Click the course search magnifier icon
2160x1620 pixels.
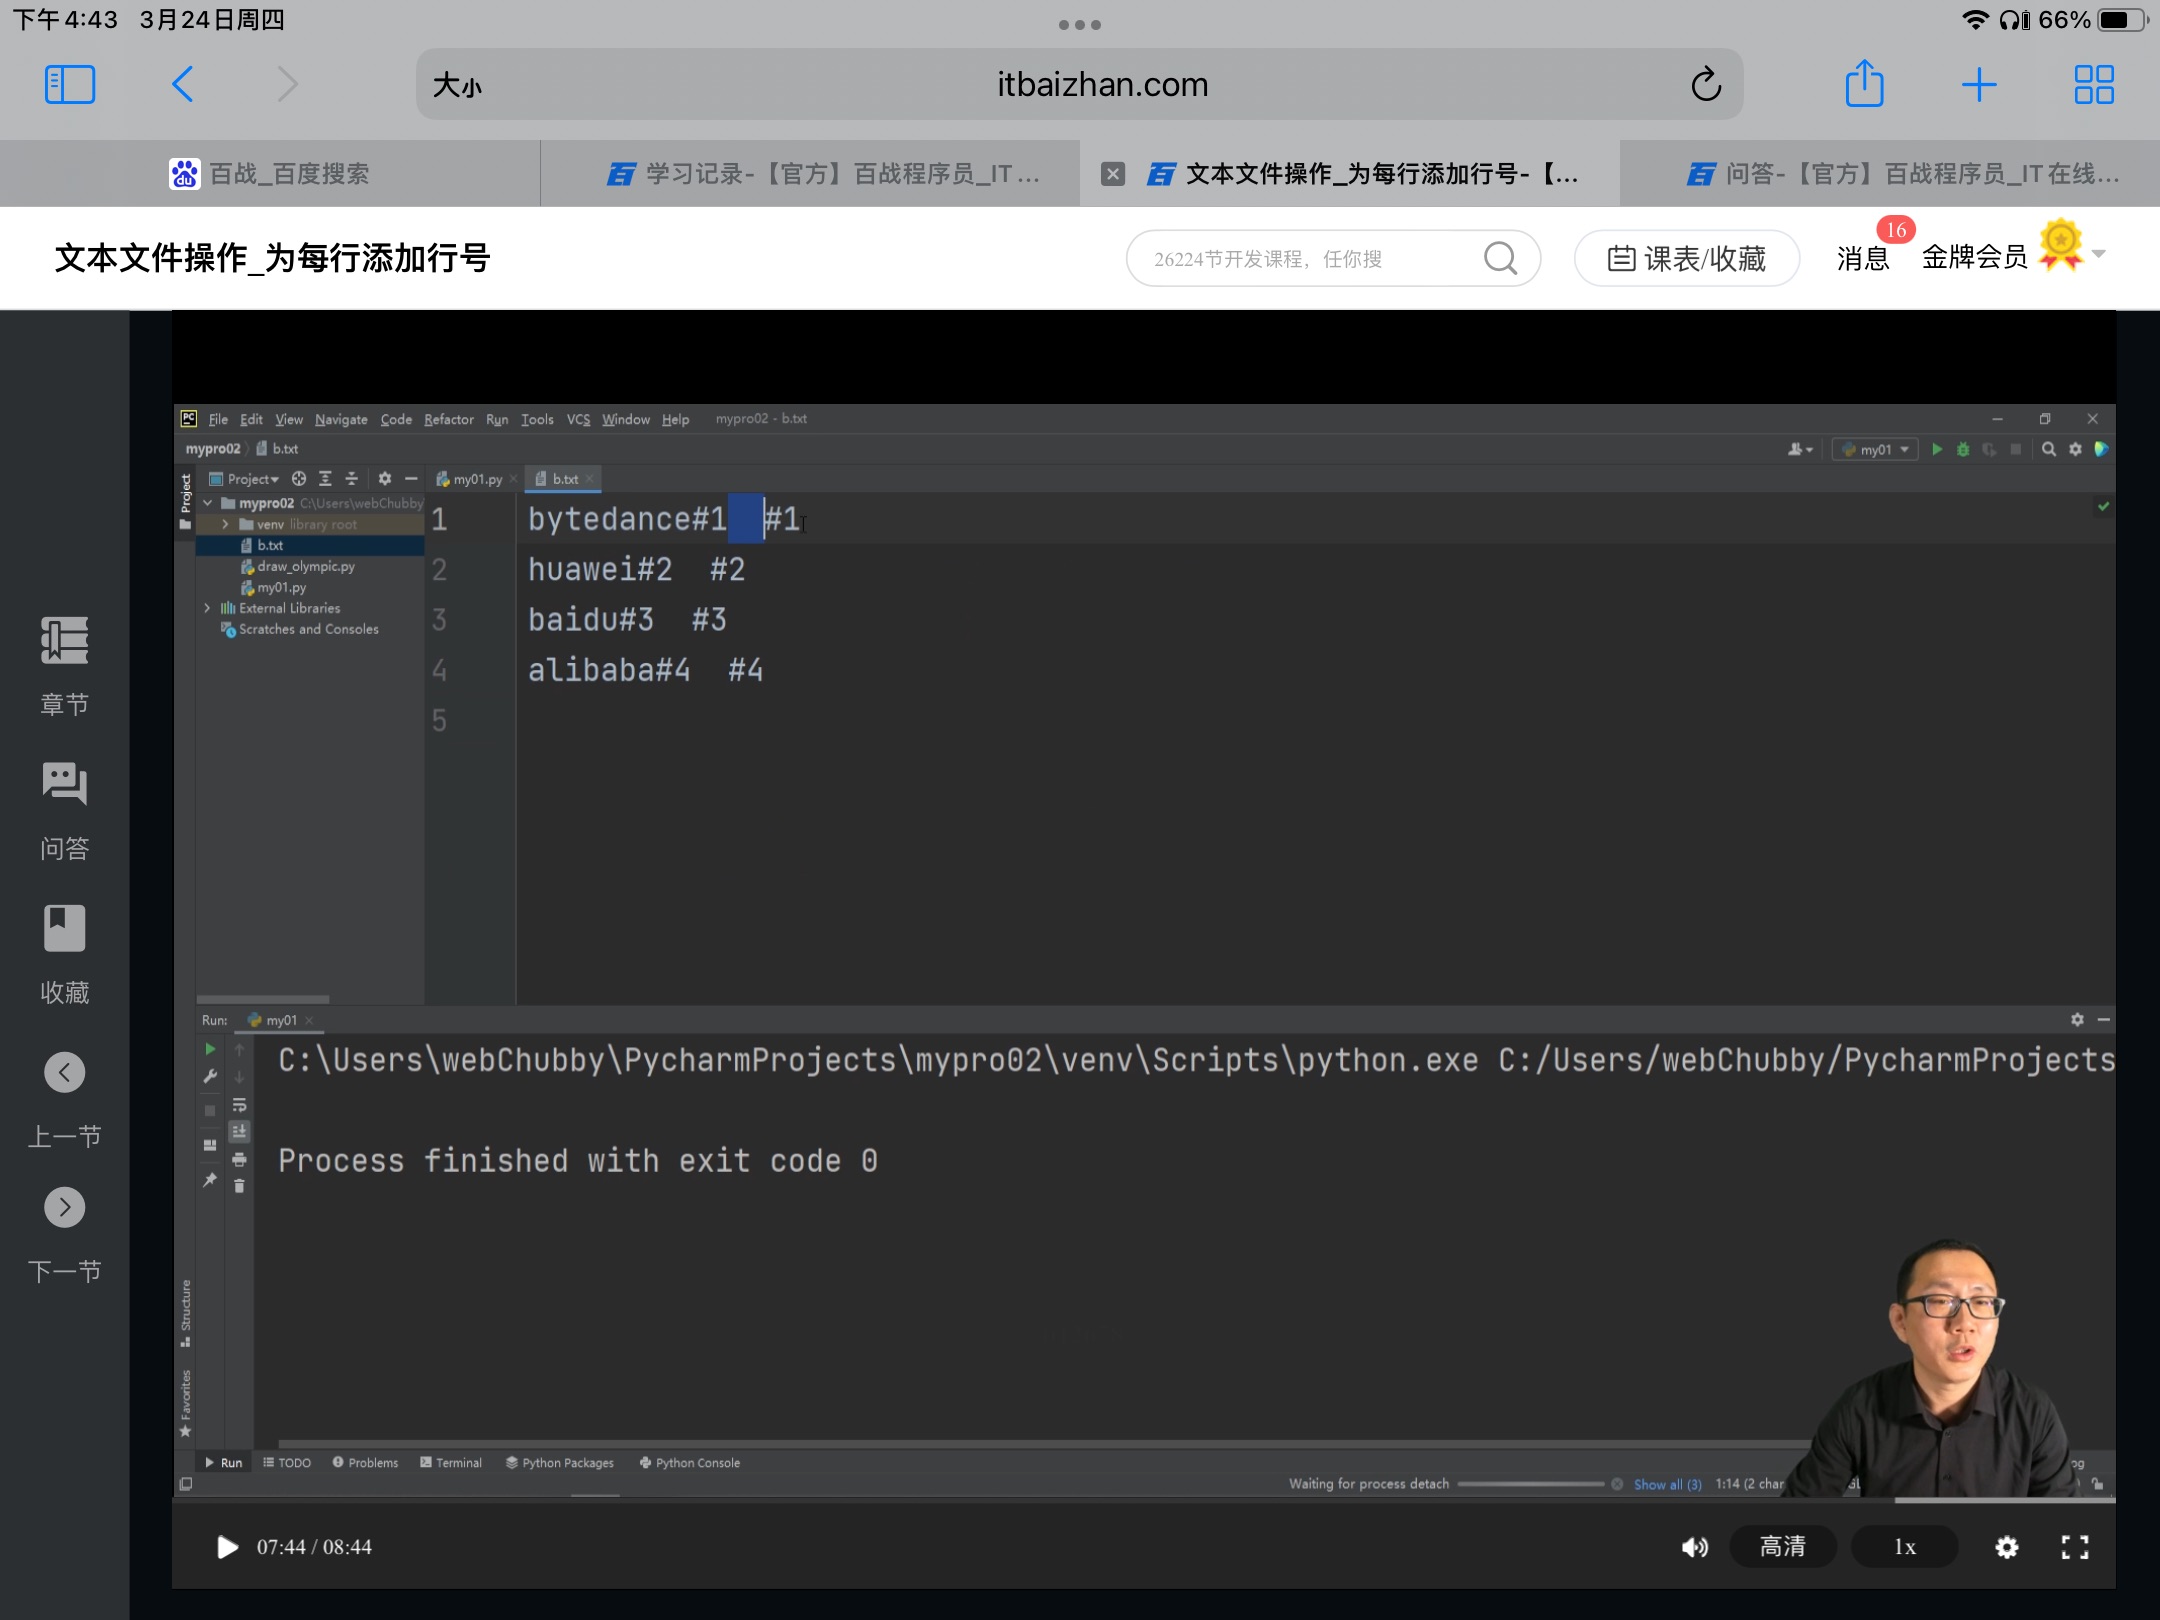pyautogui.click(x=1500, y=259)
